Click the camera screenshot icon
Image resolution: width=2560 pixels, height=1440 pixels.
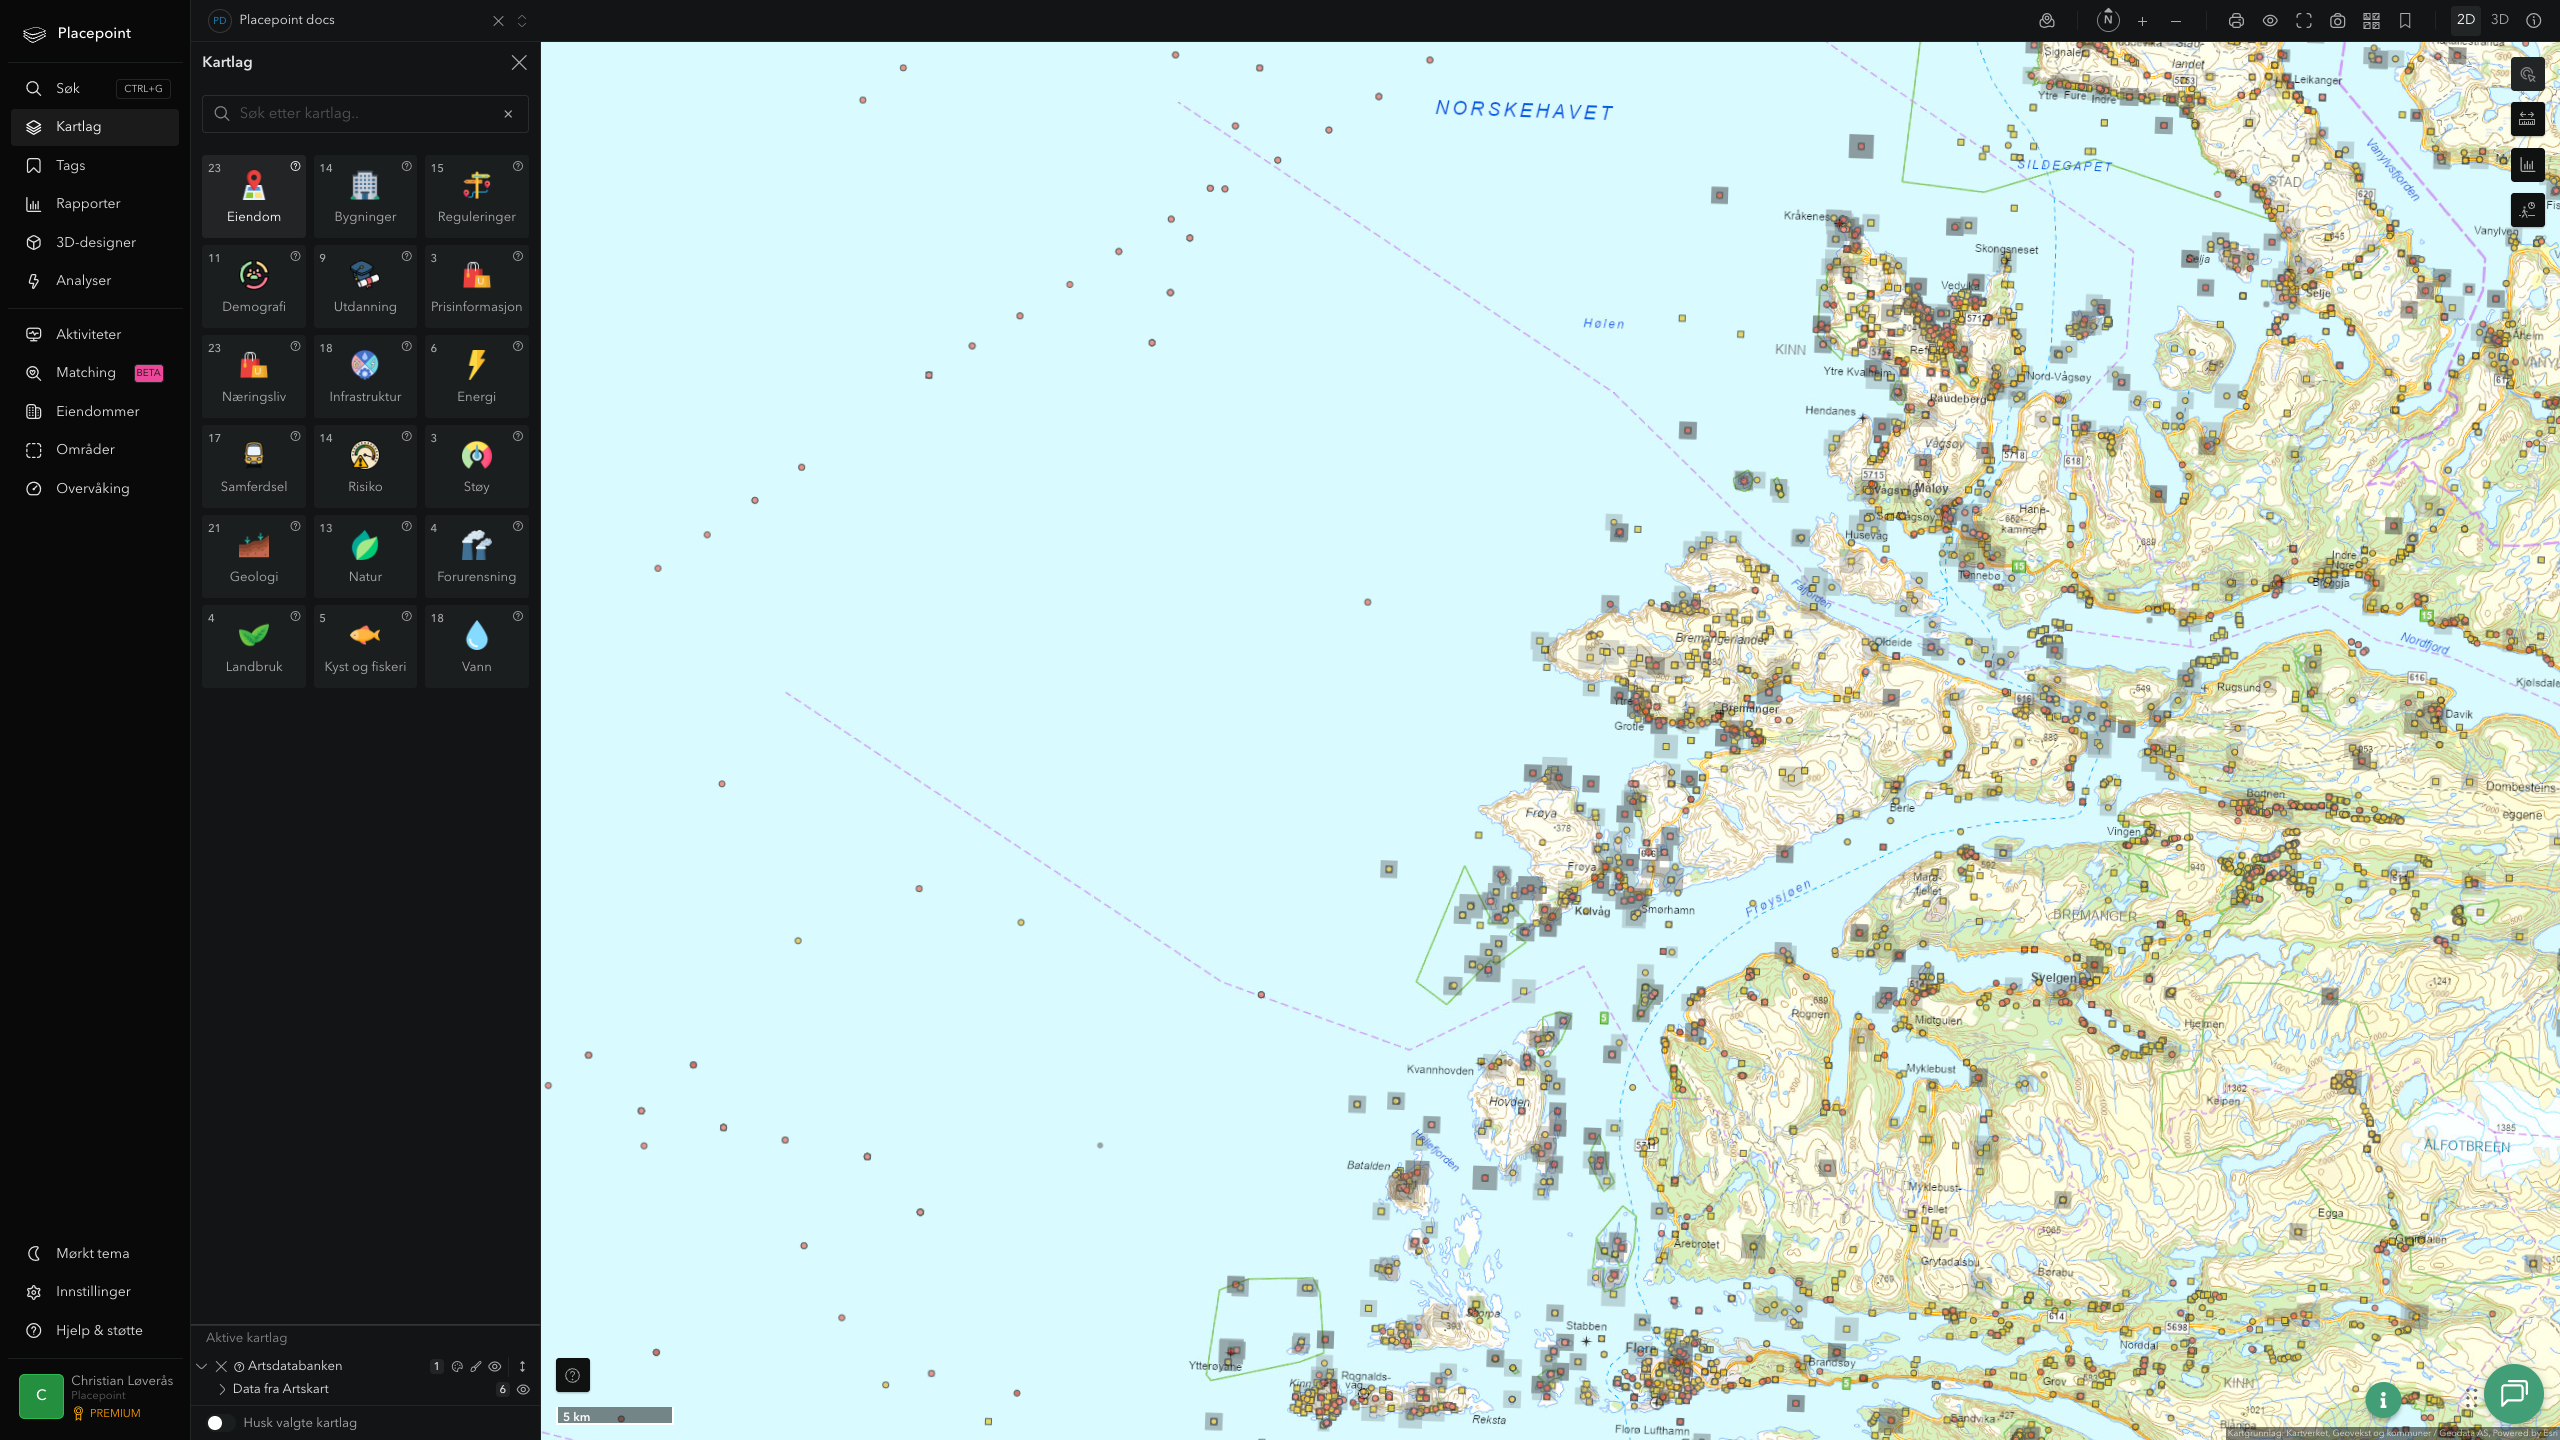(x=2337, y=21)
